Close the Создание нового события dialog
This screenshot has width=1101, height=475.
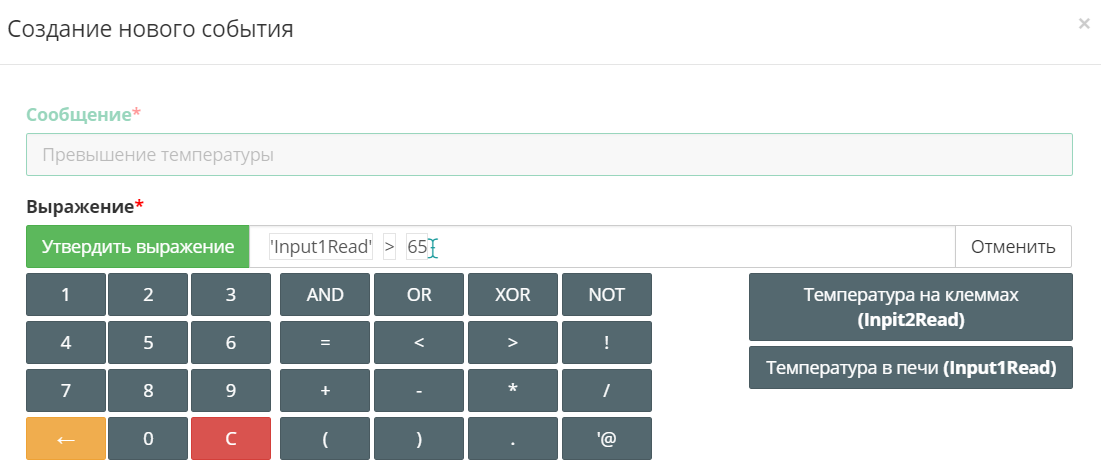1083,23
